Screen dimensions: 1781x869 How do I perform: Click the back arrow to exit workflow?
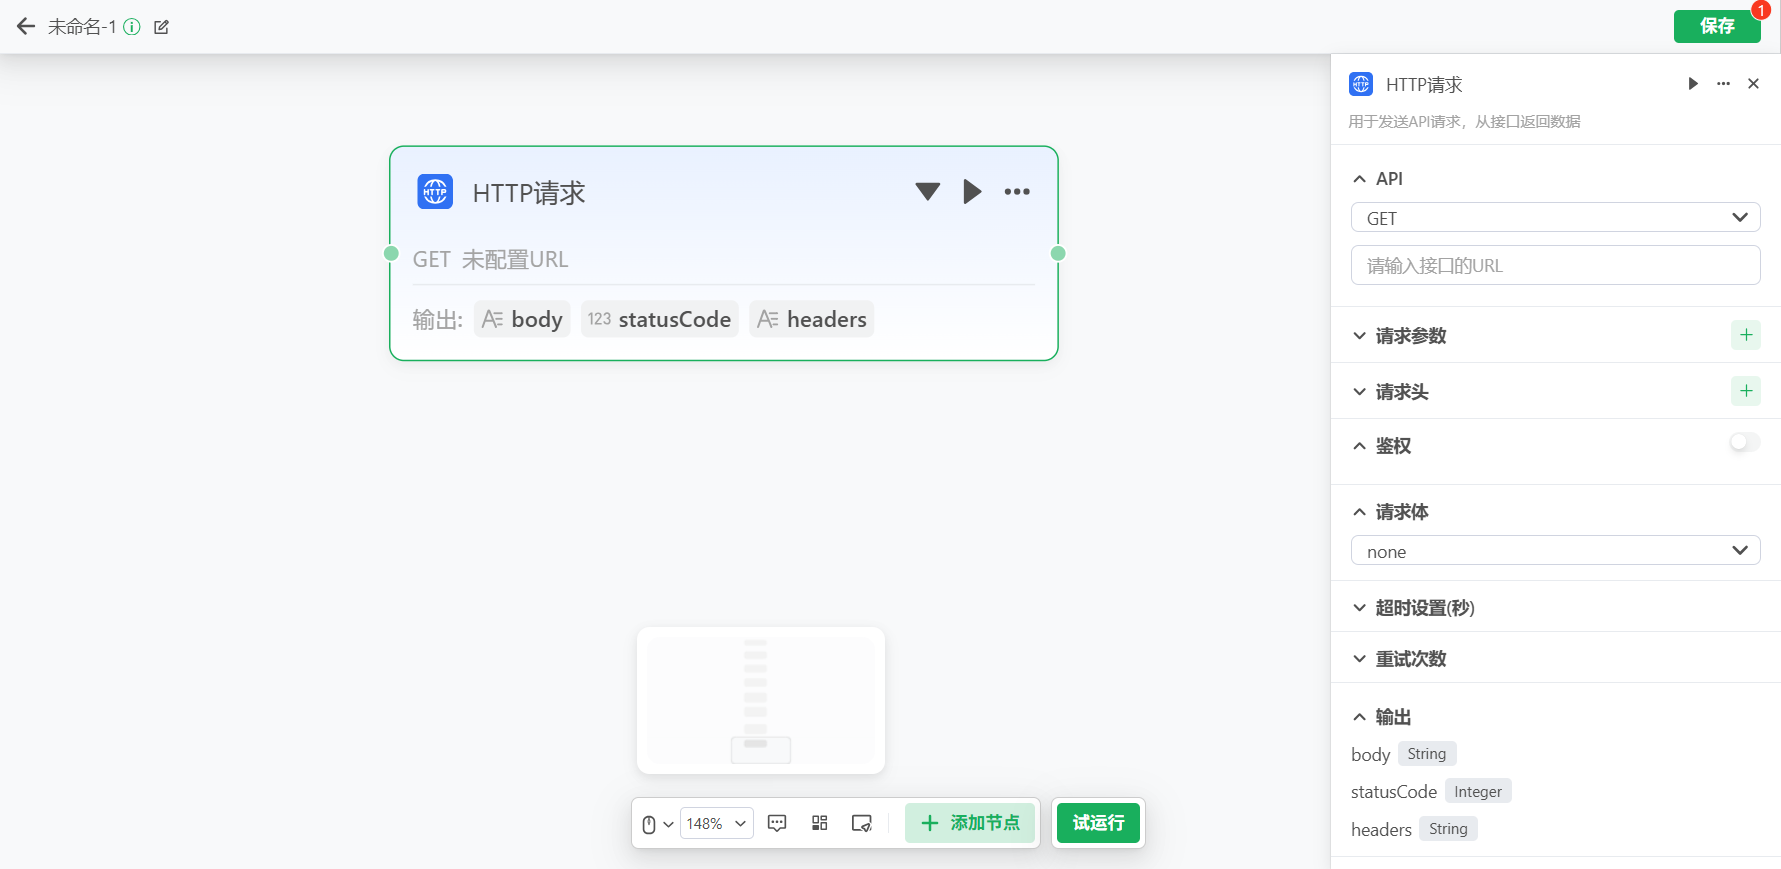click(26, 27)
